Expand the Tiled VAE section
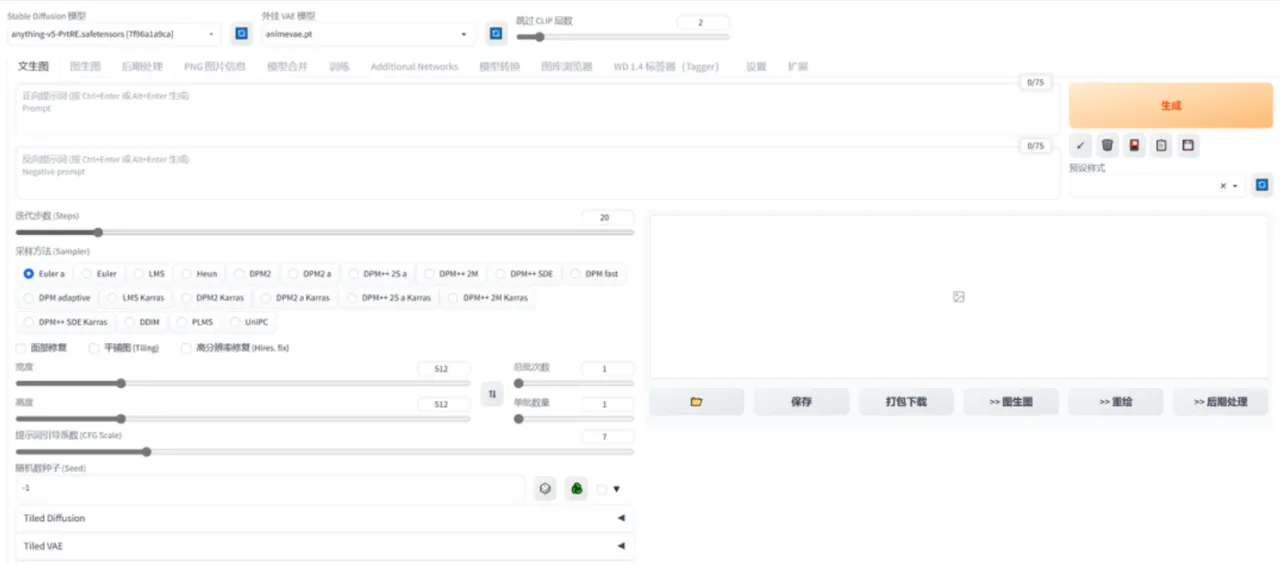The image size is (1280, 564). point(320,546)
